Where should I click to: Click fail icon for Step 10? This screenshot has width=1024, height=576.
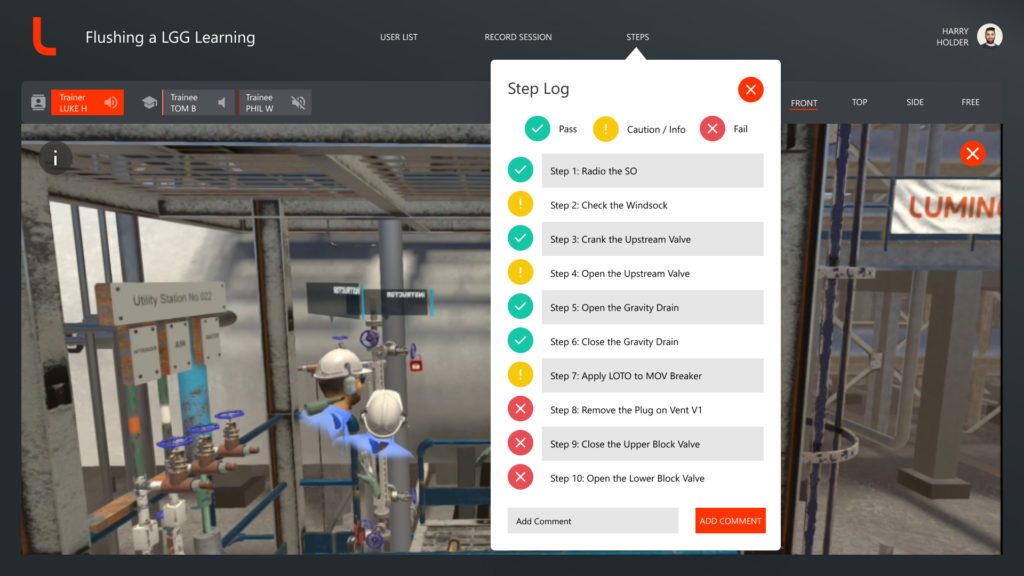(520, 477)
